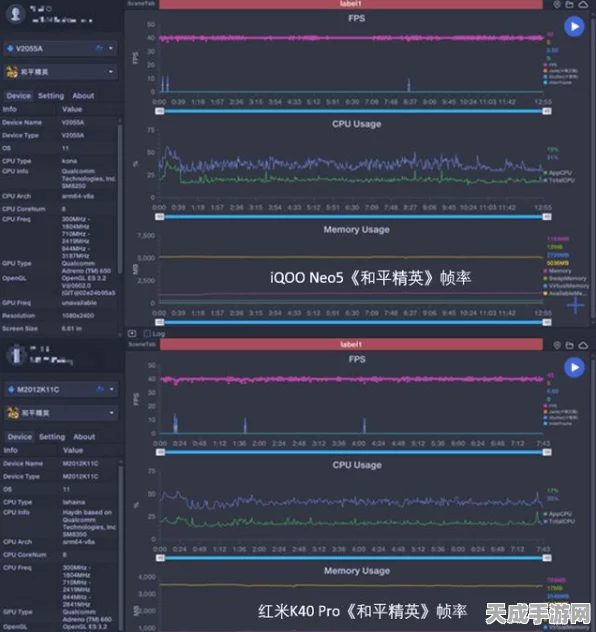Click right range handle under V2055A FPS chart
Screen dimensions: 596x632
click(547, 111)
